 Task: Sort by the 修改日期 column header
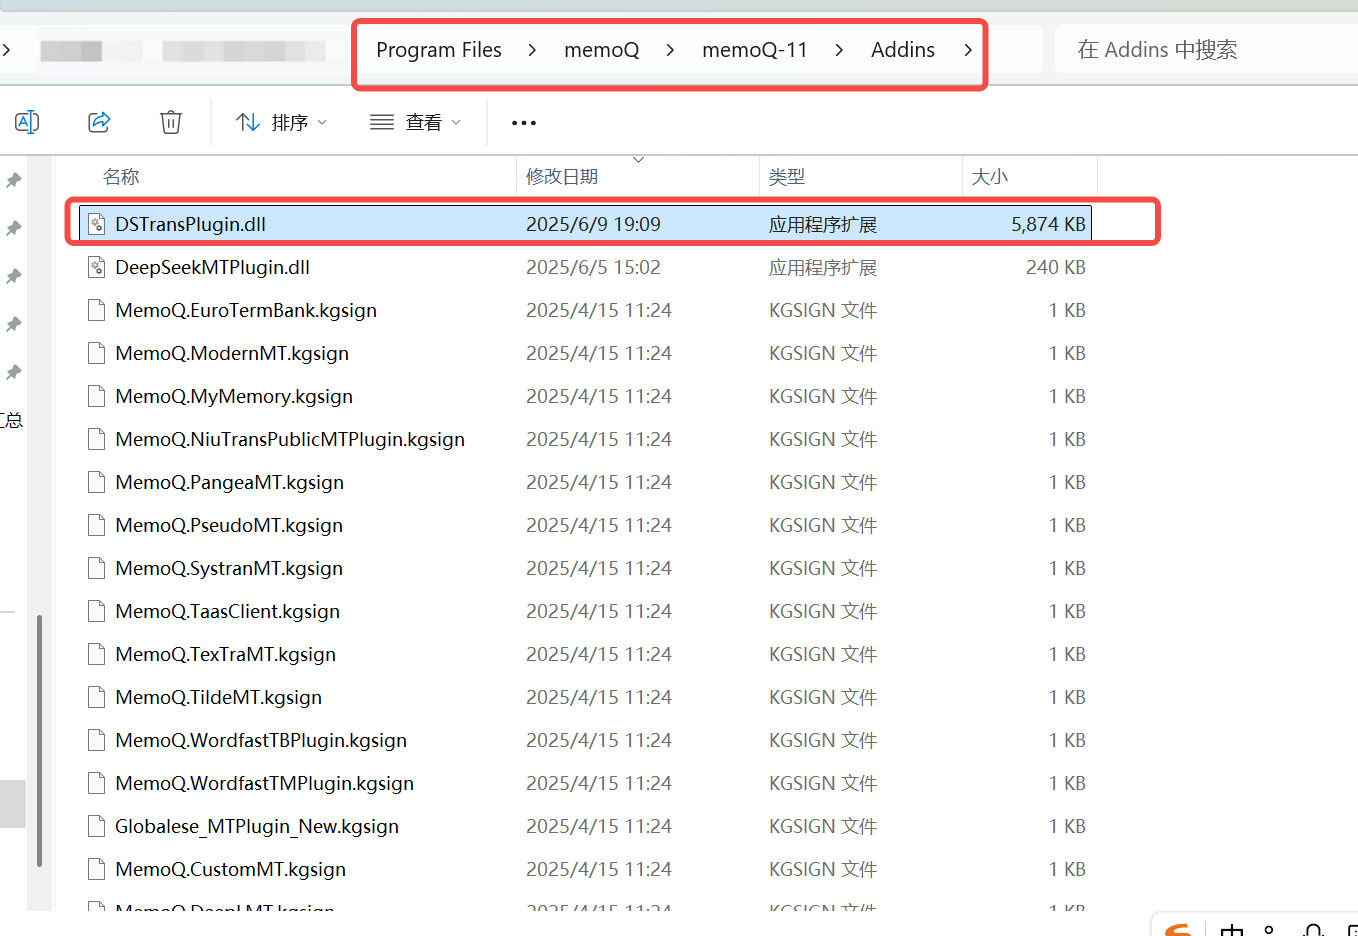point(562,177)
